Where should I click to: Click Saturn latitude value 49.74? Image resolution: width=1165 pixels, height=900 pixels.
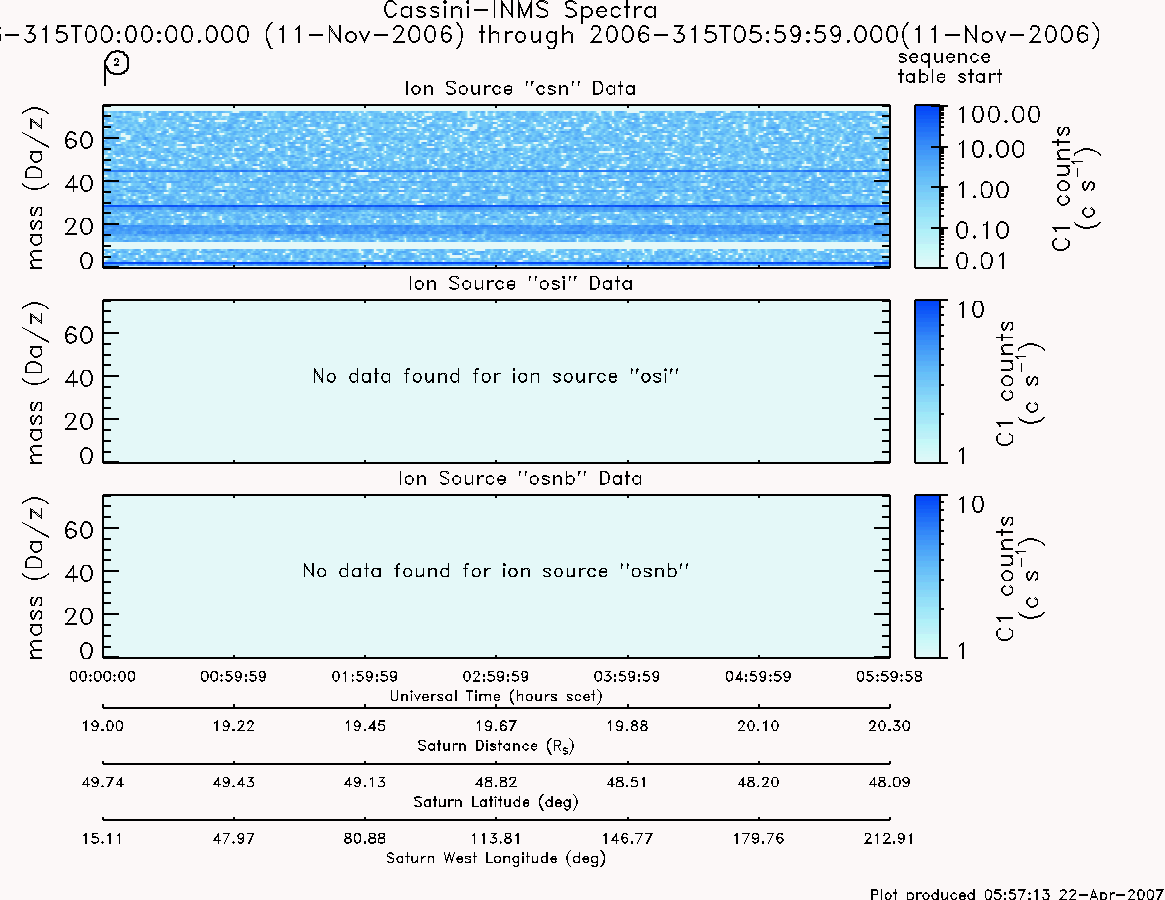pyautogui.click(x=103, y=783)
